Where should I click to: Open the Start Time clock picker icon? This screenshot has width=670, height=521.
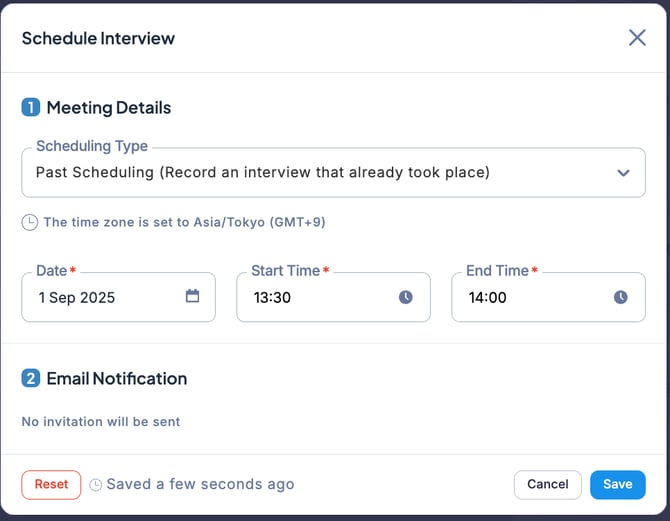[406, 297]
